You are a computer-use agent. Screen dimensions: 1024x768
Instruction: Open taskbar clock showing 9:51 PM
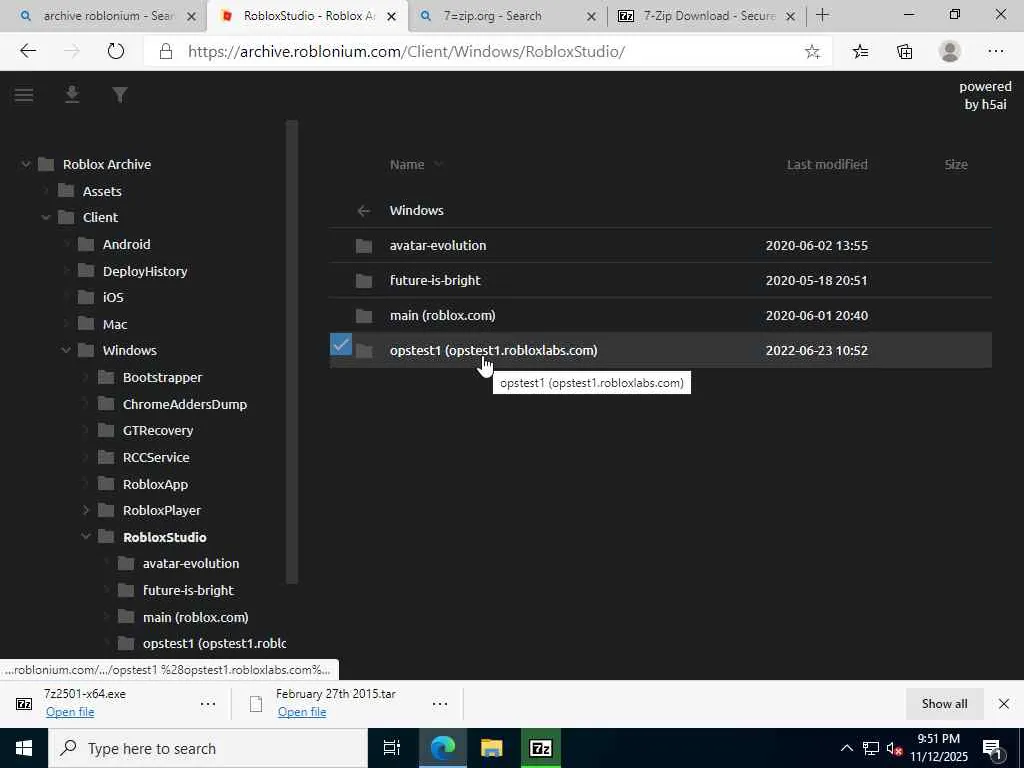click(x=938, y=748)
